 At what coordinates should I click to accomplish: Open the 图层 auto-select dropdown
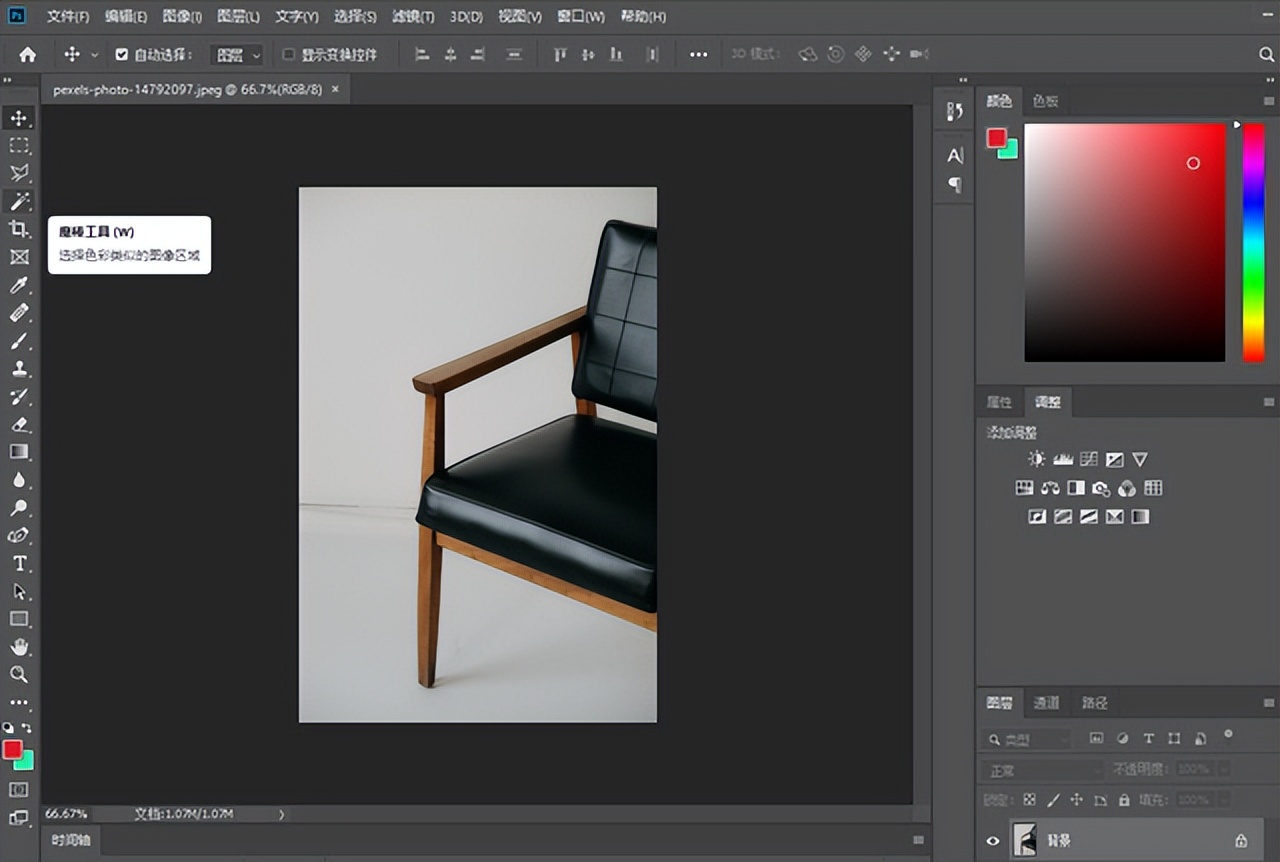(238, 55)
